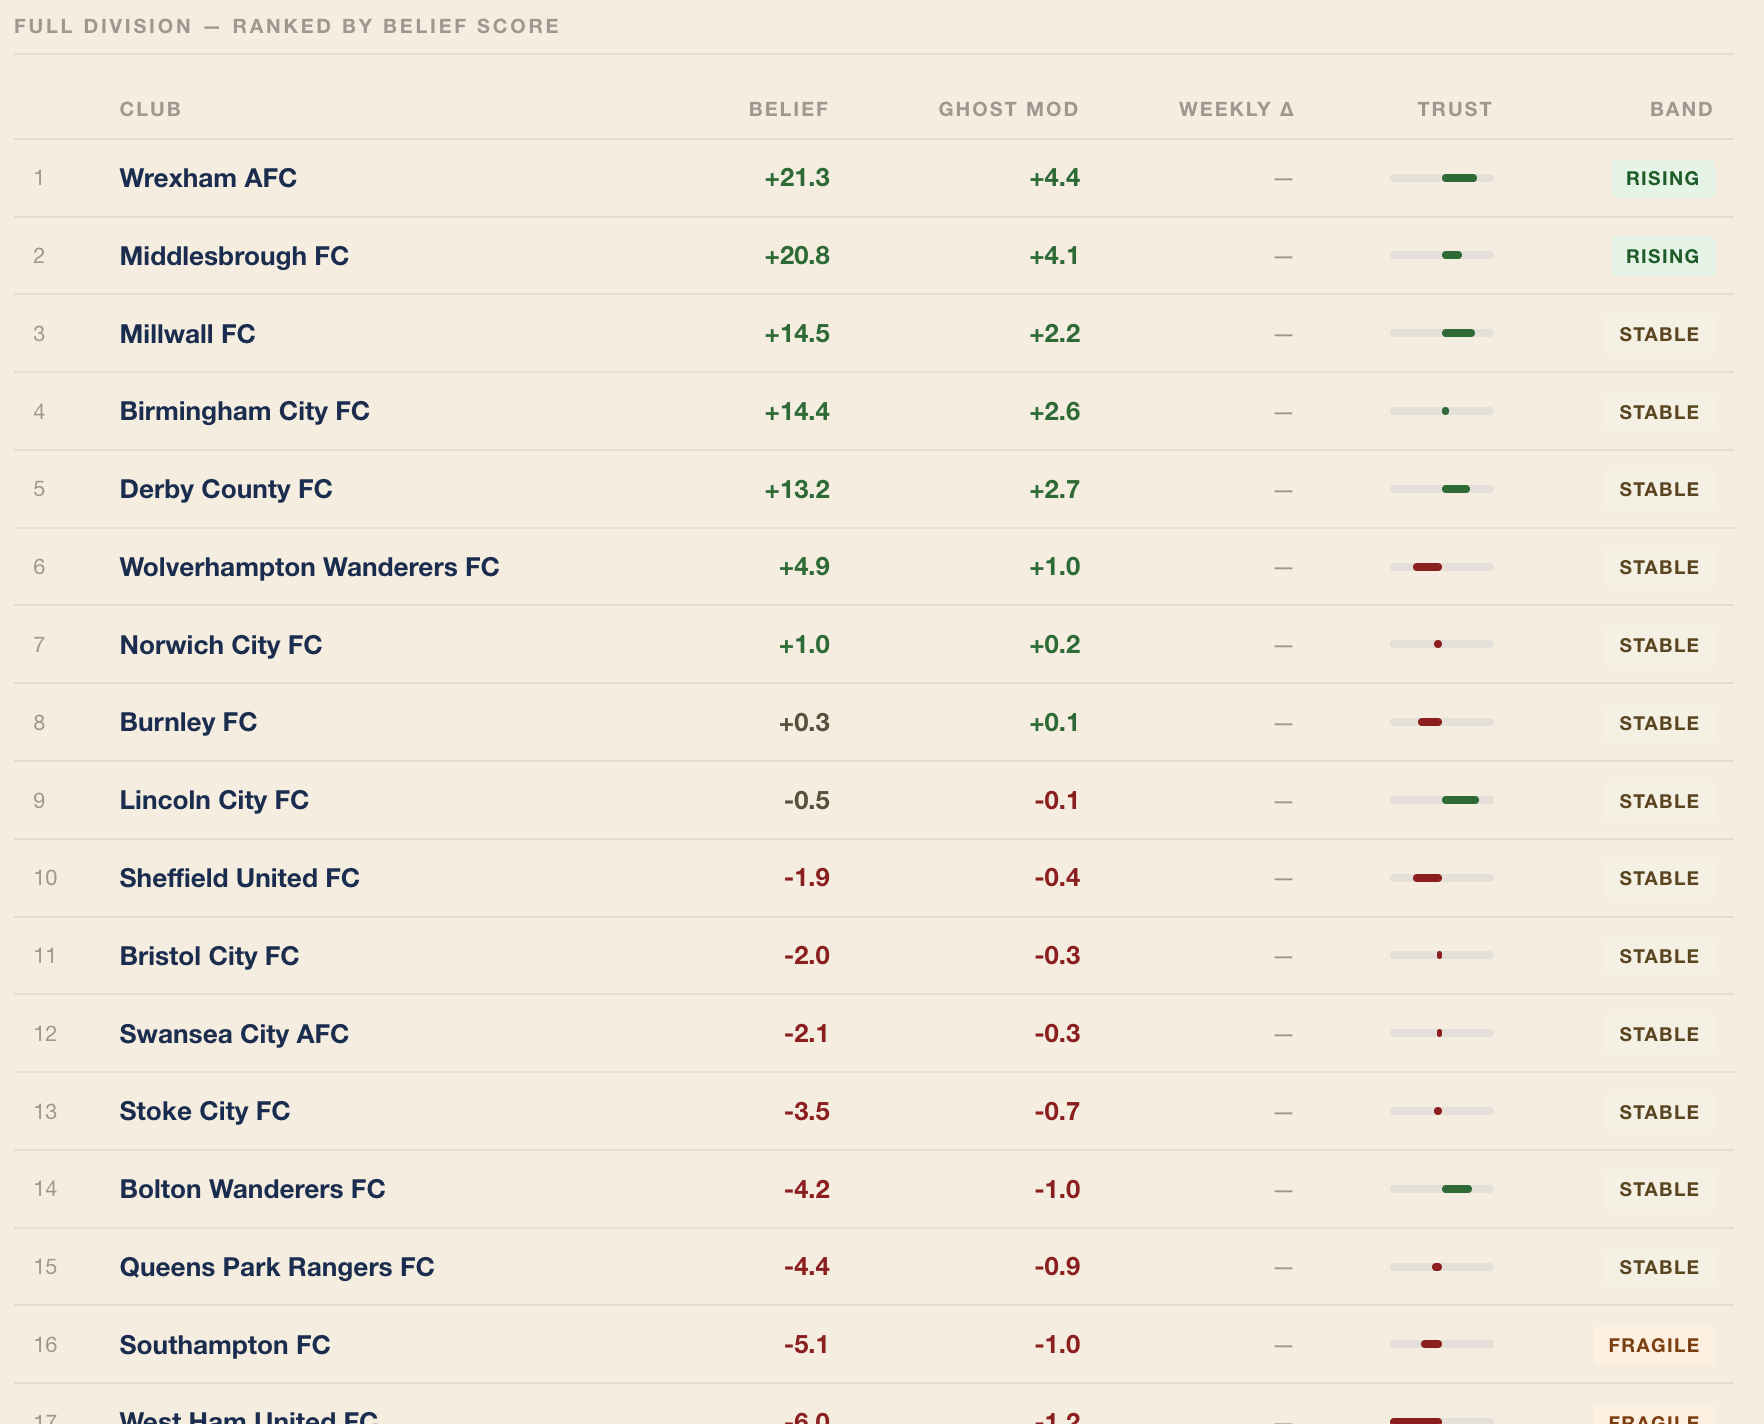Open Queens Park Rangers FC club name
1764x1424 pixels.
click(277, 1267)
